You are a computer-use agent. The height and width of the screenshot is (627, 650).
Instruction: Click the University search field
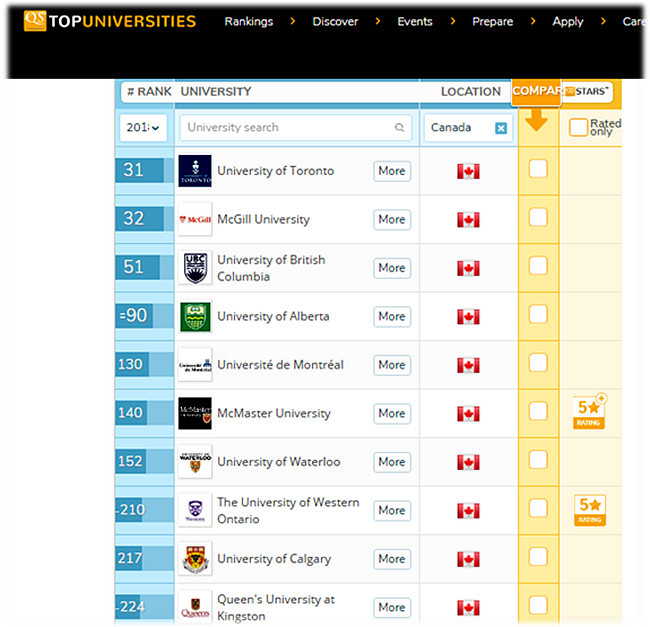click(x=285, y=128)
